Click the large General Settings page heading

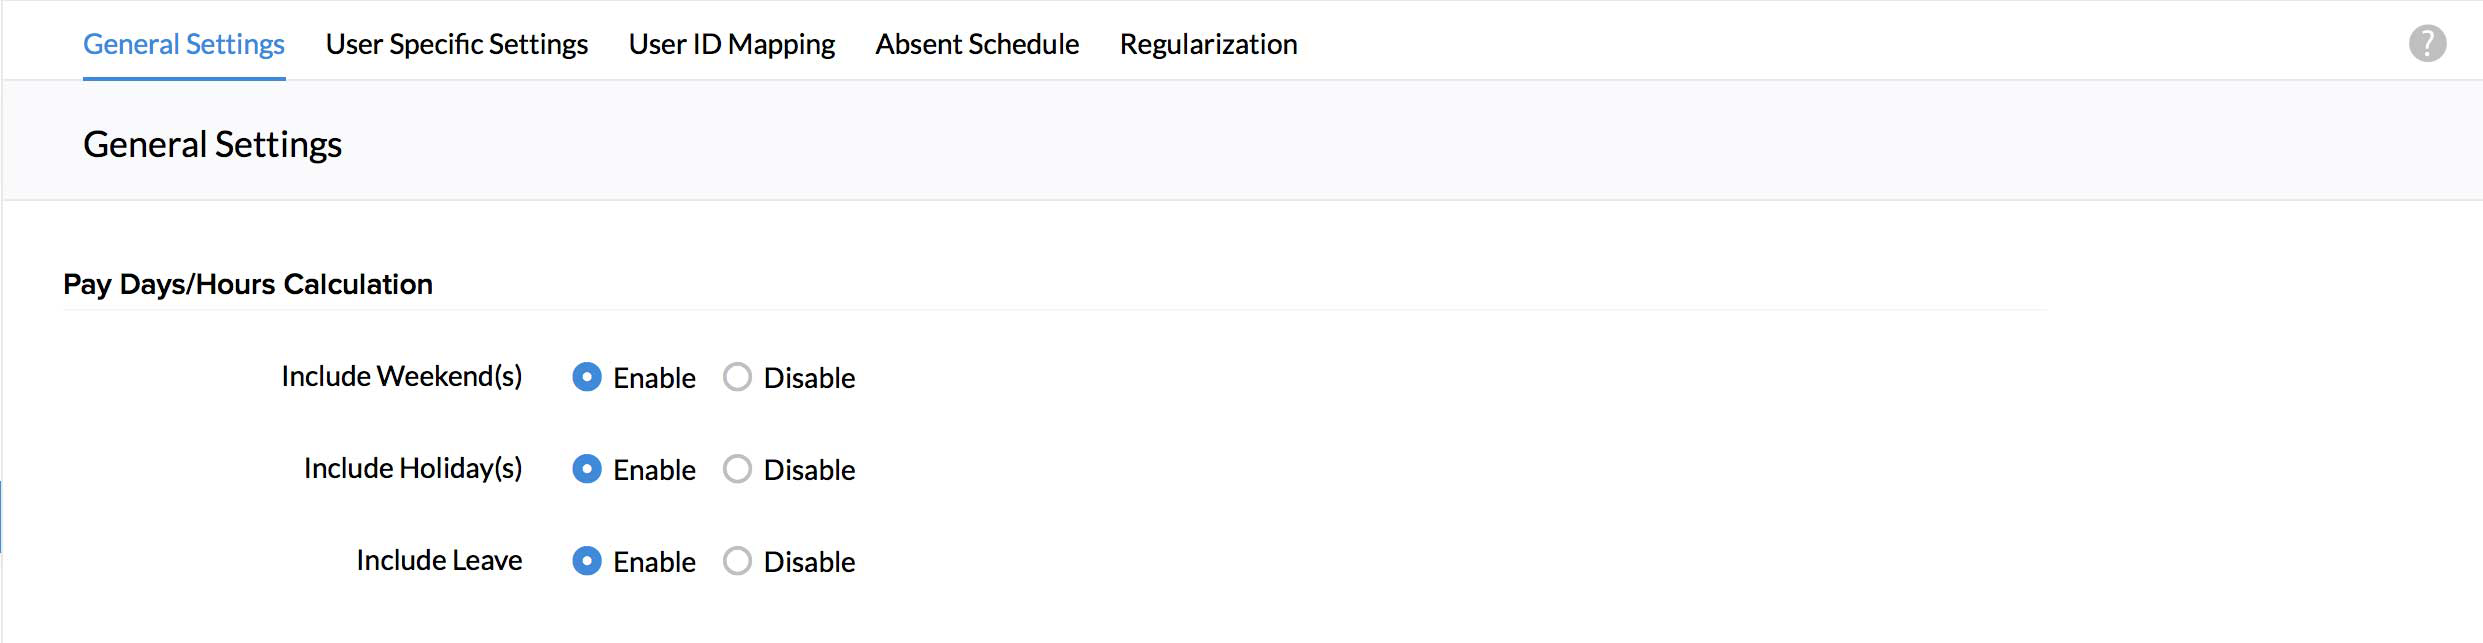[212, 144]
